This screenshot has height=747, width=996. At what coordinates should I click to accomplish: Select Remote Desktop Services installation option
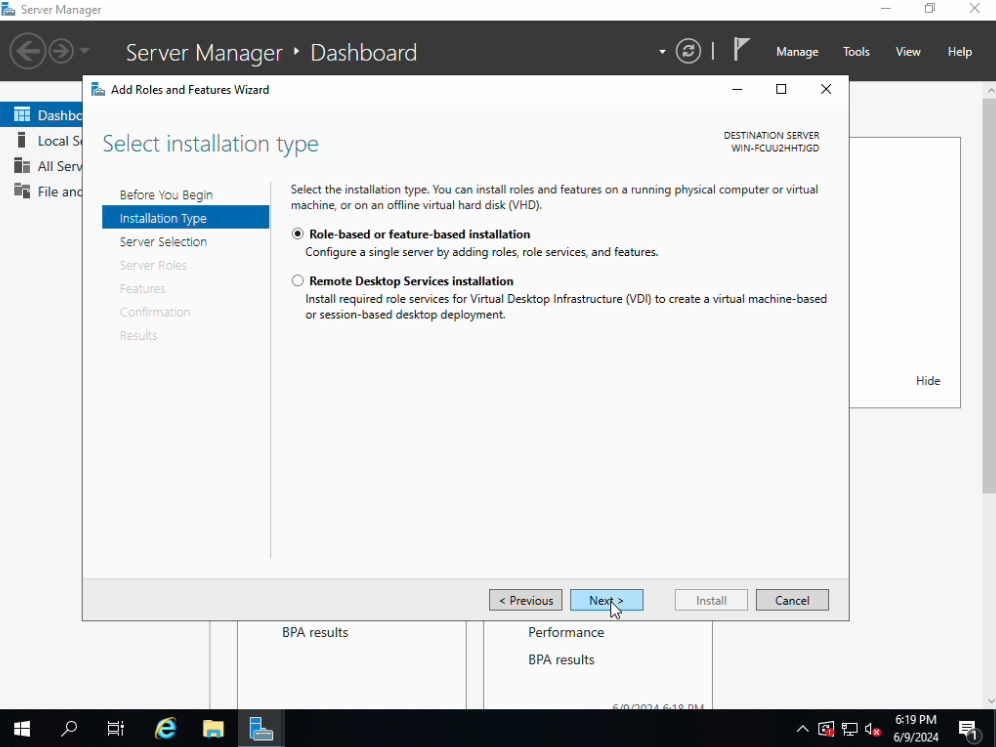pyautogui.click(x=298, y=281)
